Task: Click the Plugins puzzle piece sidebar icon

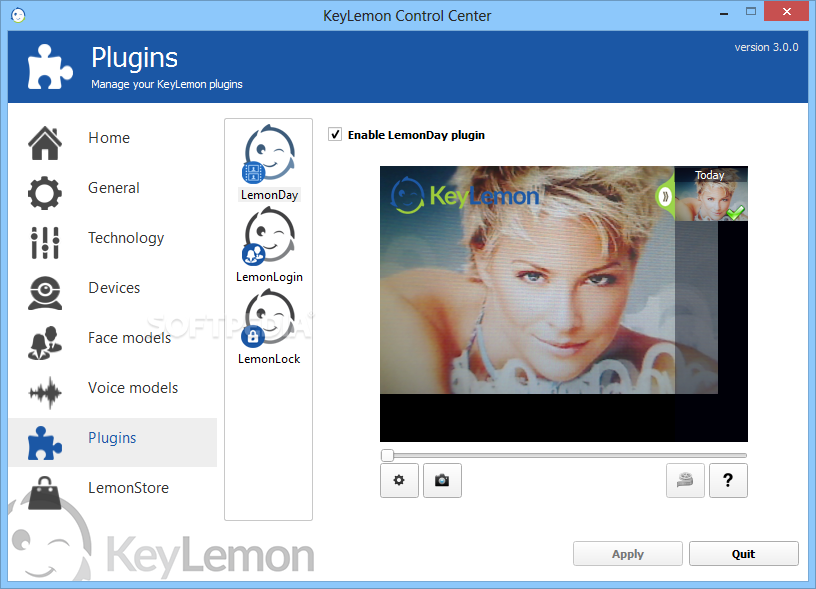Action: [45, 443]
